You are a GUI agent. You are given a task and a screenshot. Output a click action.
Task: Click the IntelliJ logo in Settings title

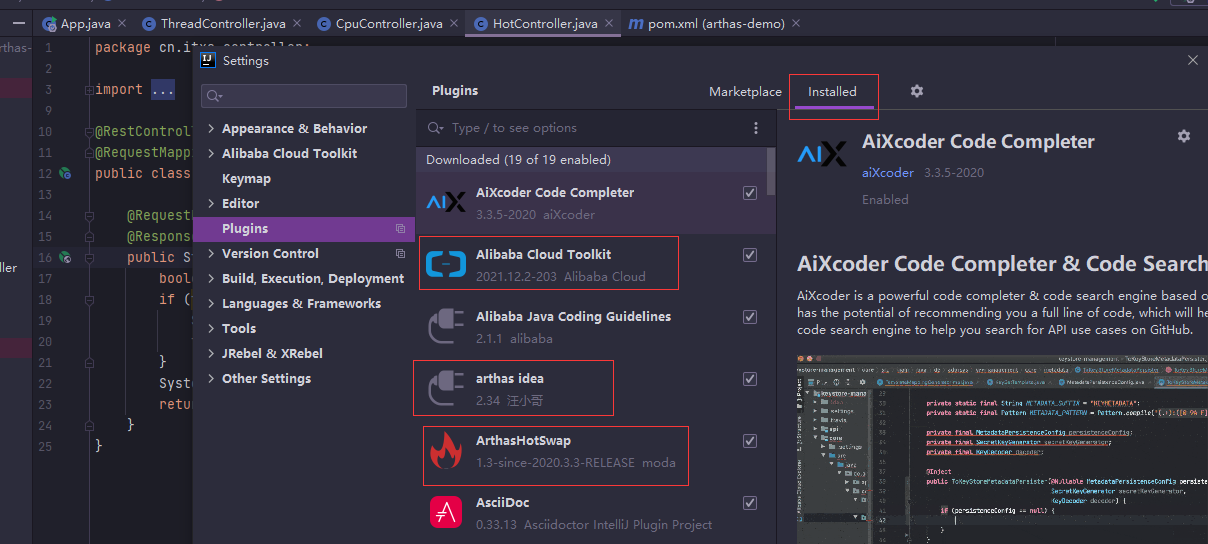tap(207, 60)
